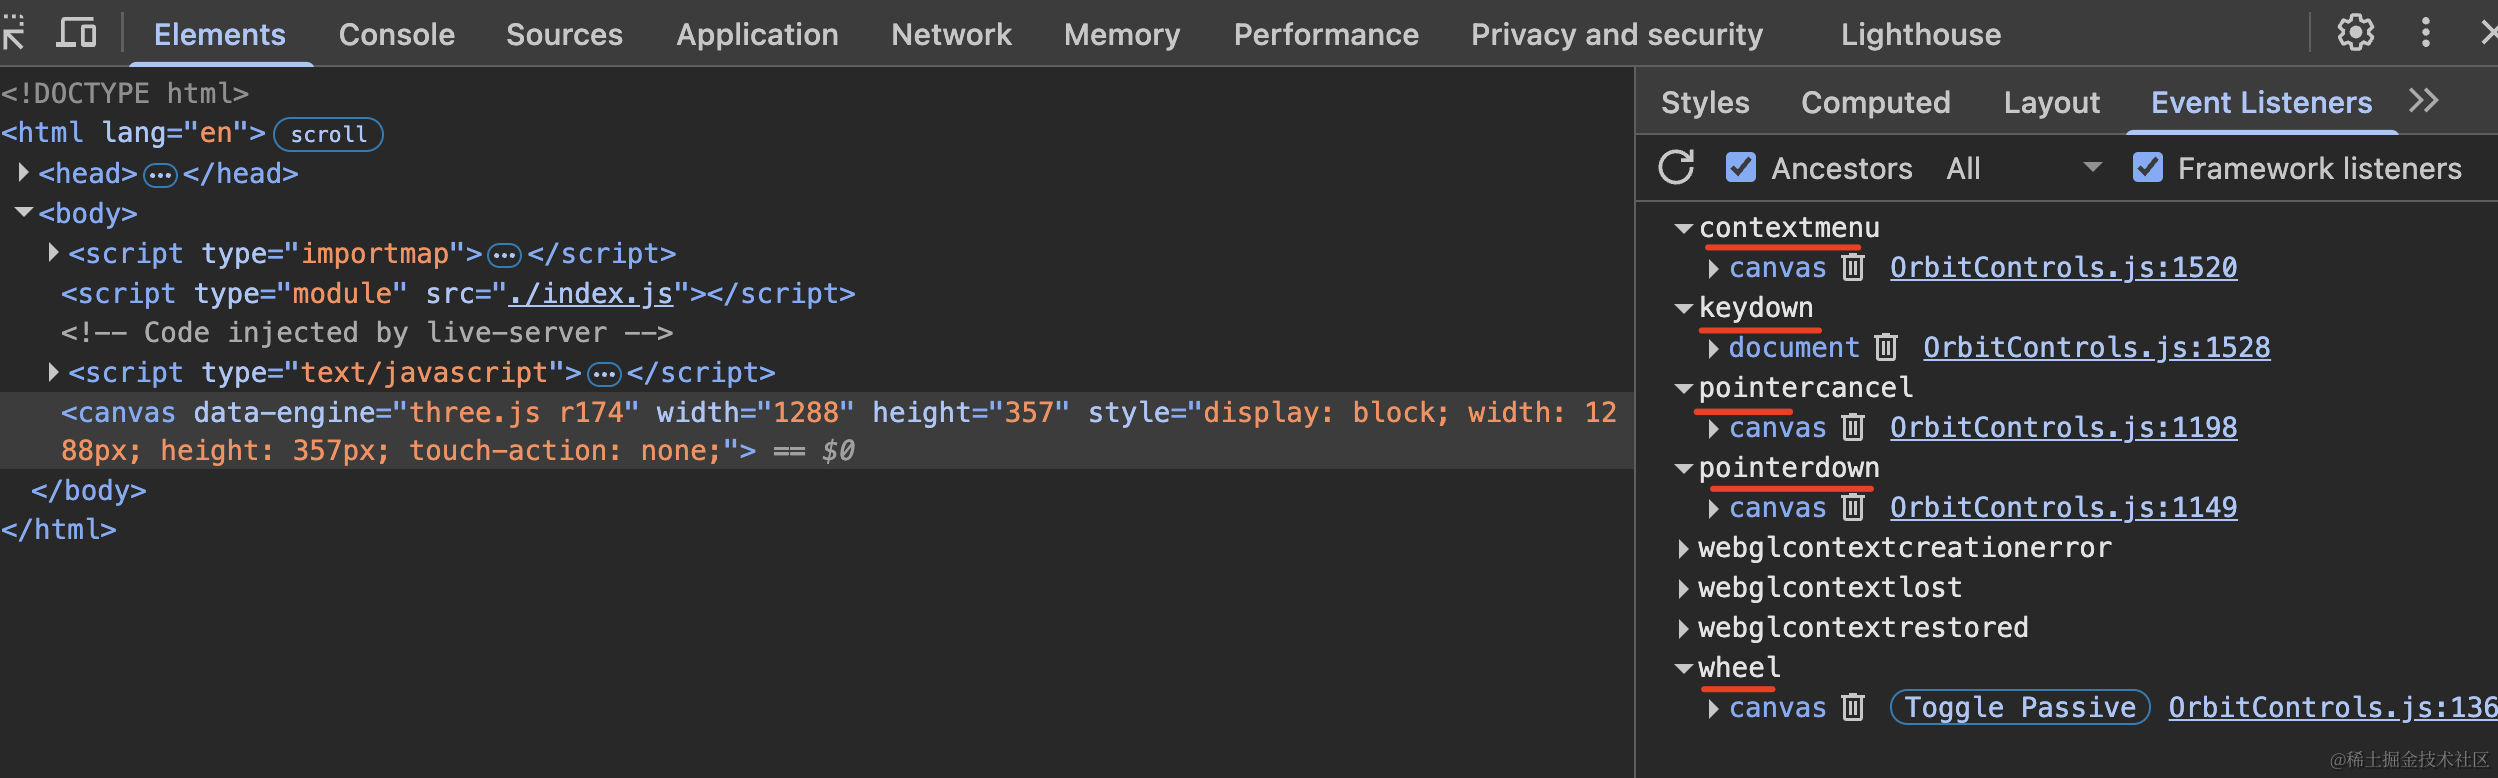The image size is (2498, 778).
Task: Open OrbitControls.js:1520 source link
Action: [2064, 268]
